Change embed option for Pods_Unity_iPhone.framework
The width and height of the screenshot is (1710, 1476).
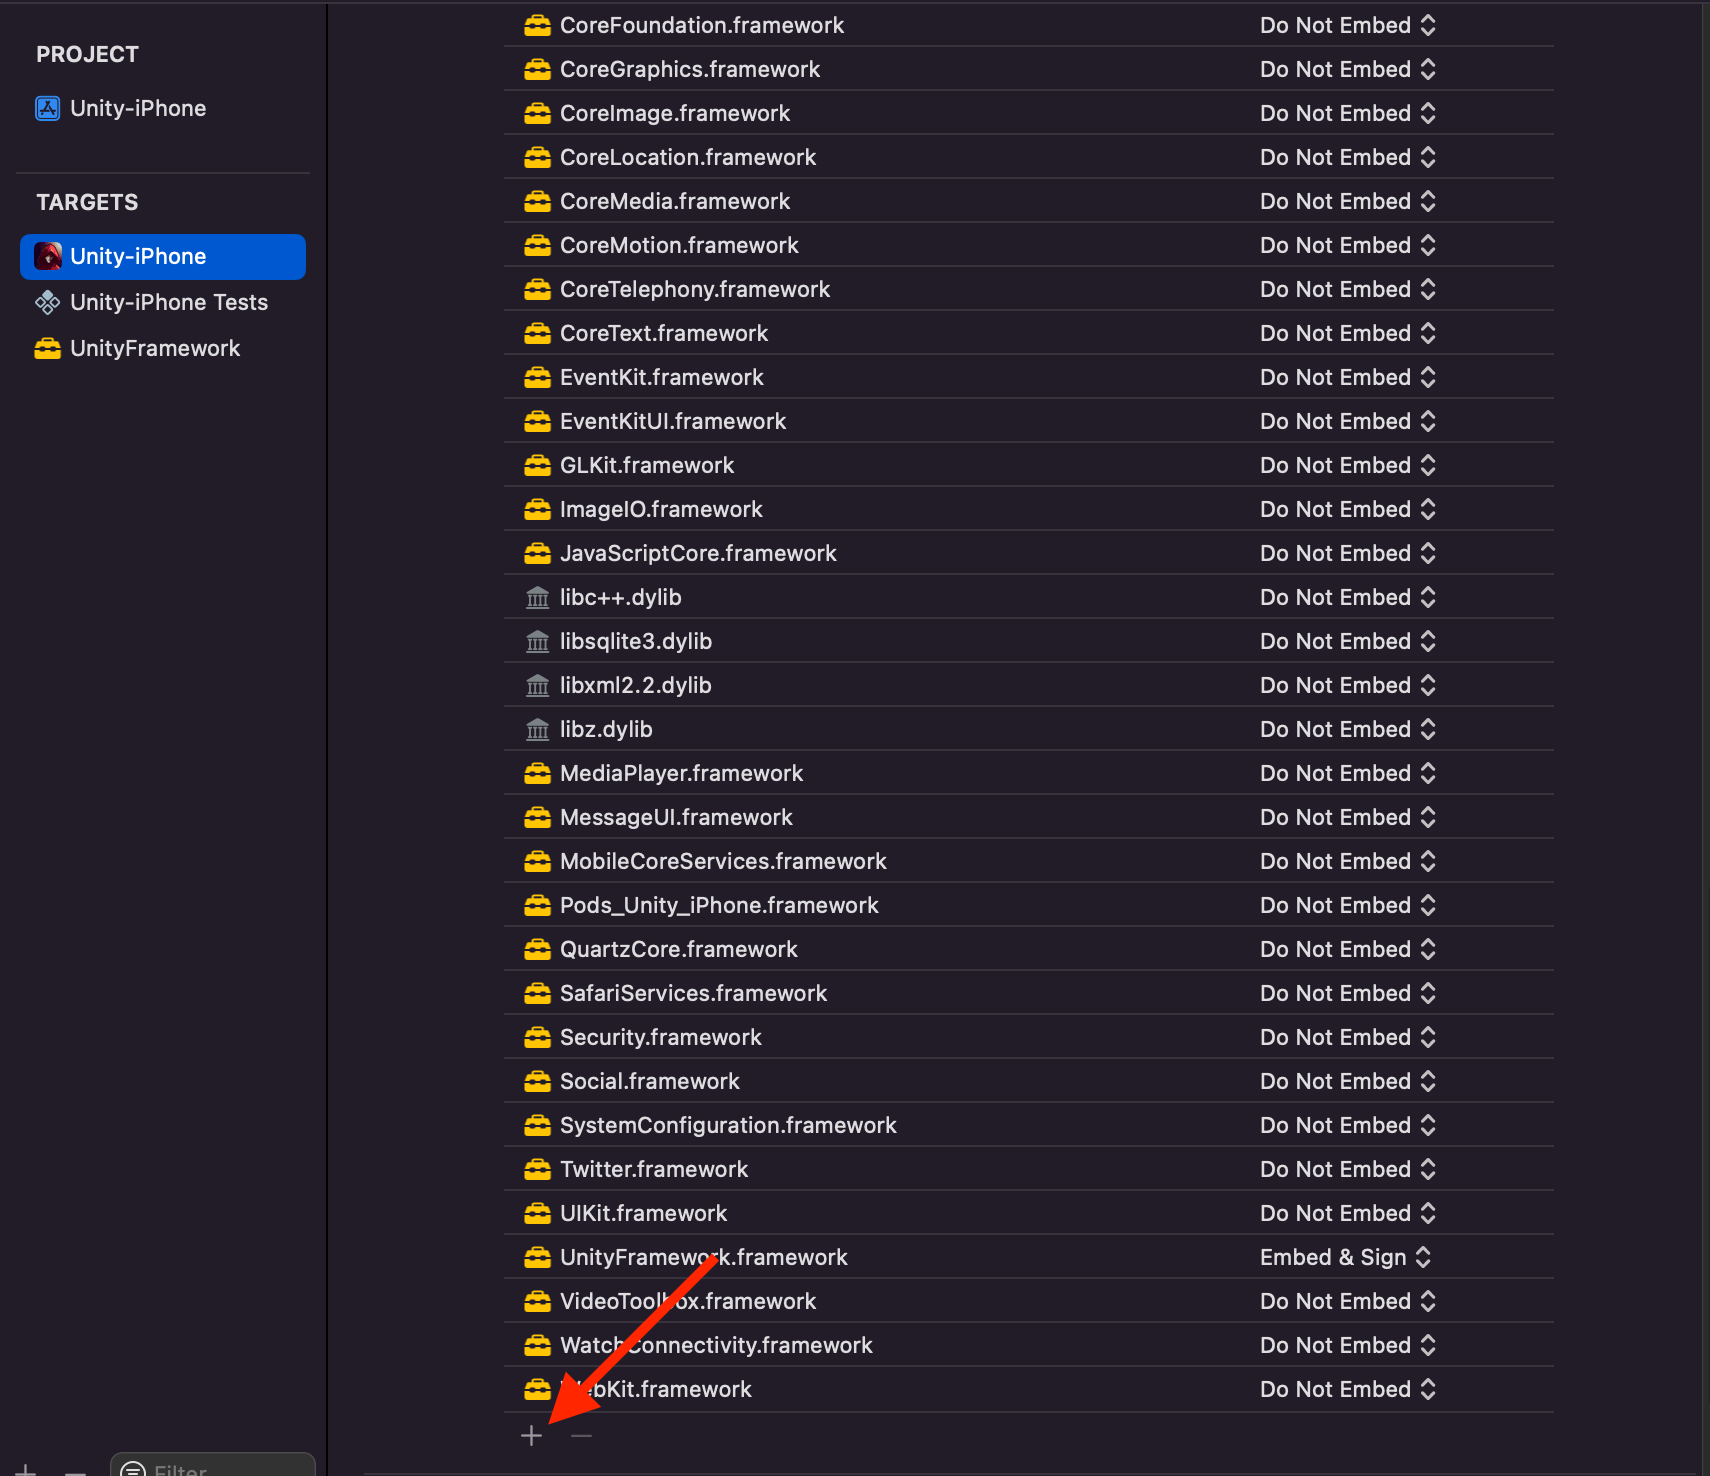(1347, 905)
